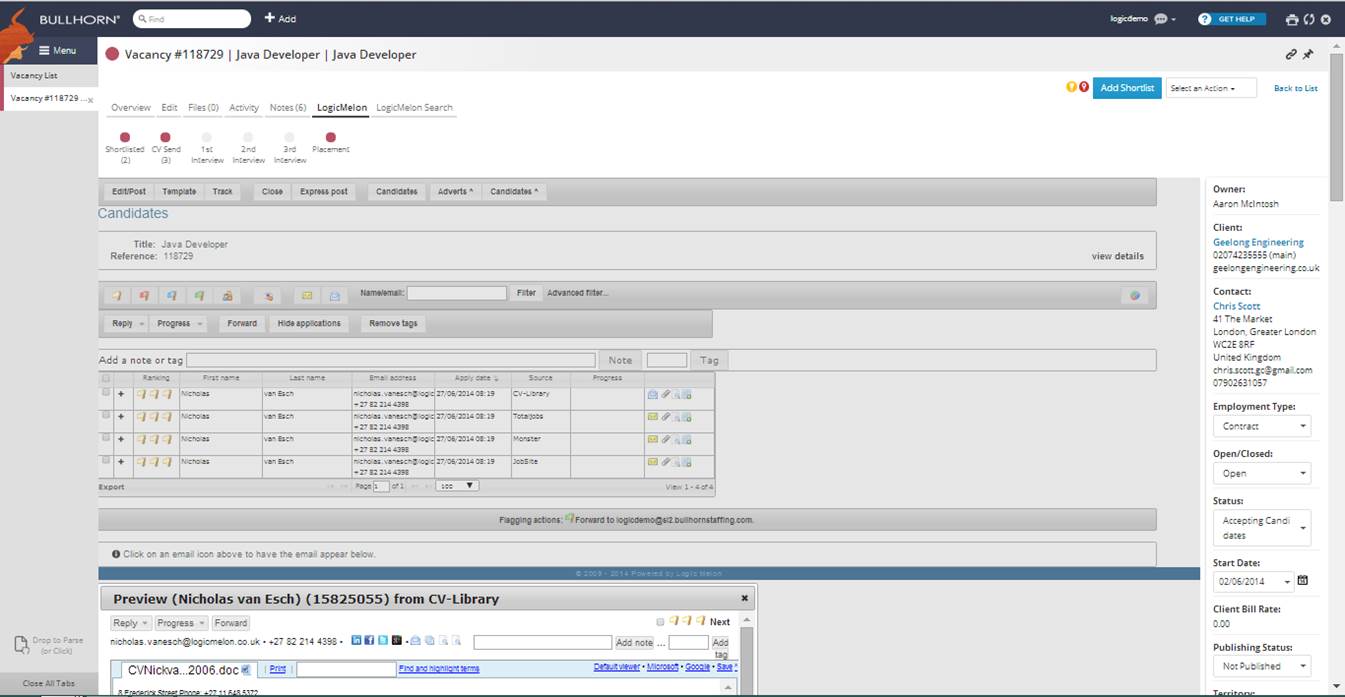This screenshot has width=1345, height=697.
Task: Tick the checkbox for Monster candidate row
Action: click(106, 438)
